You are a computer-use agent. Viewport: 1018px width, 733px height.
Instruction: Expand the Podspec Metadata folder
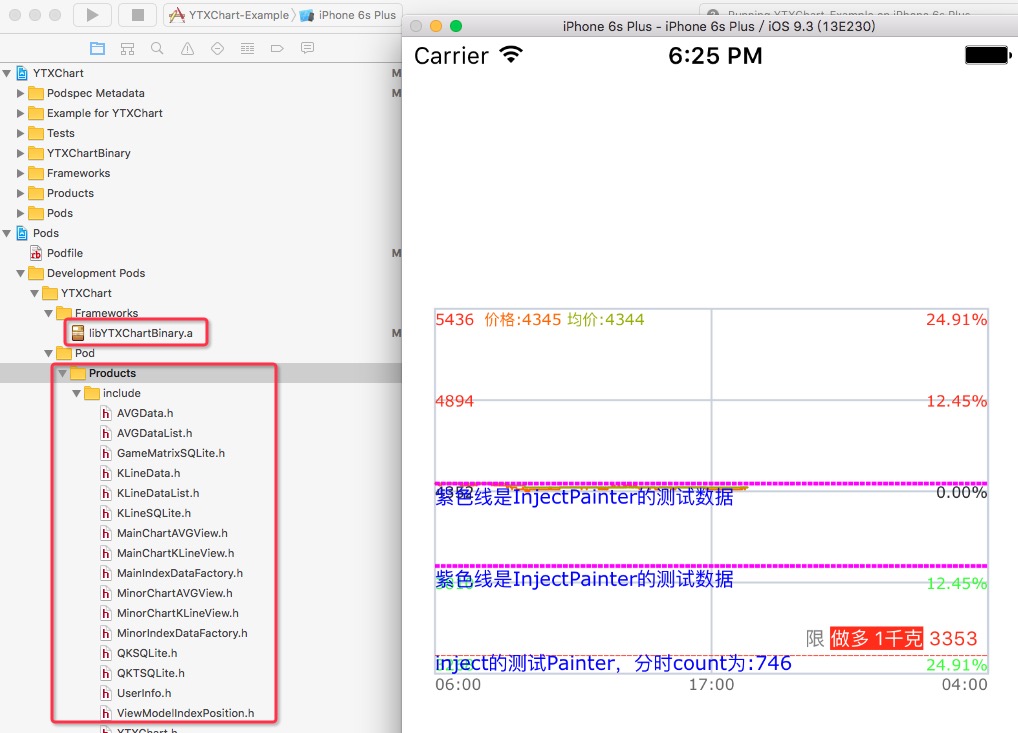coord(19,93)
